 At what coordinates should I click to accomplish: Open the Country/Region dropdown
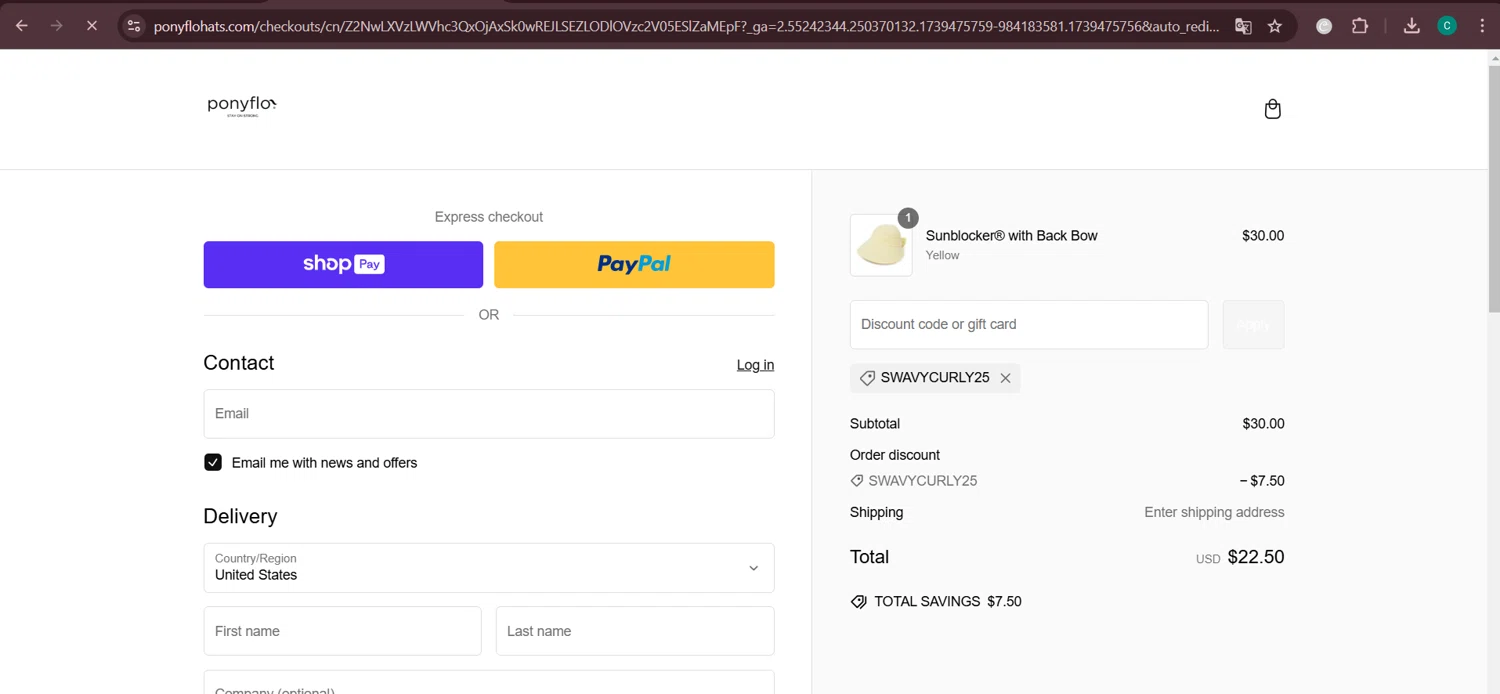(489, 568)
